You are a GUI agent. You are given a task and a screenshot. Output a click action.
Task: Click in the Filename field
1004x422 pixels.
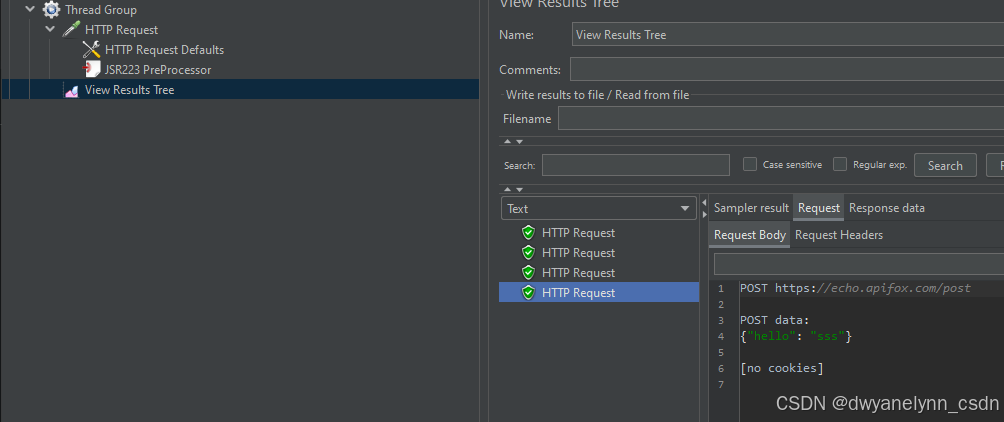(x=781, y=118)
